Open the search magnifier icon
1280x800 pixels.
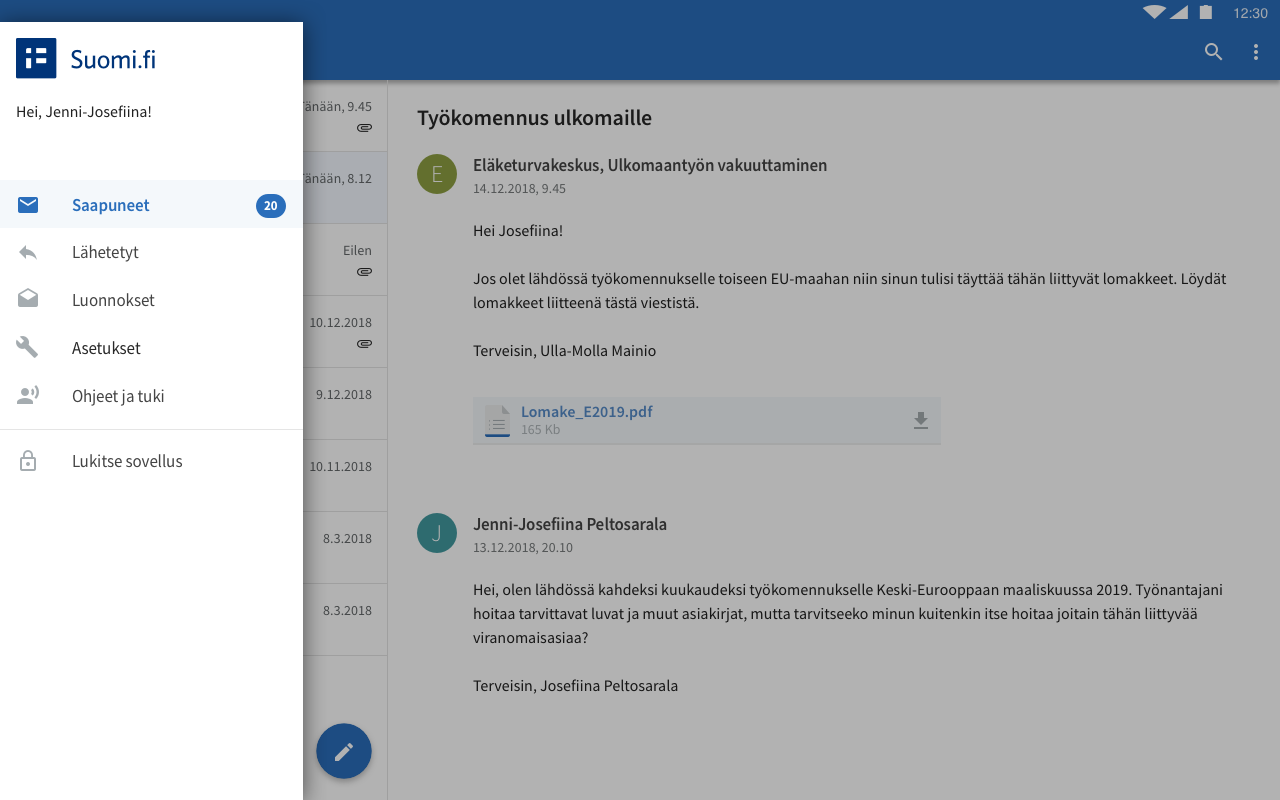(1213, 52)
